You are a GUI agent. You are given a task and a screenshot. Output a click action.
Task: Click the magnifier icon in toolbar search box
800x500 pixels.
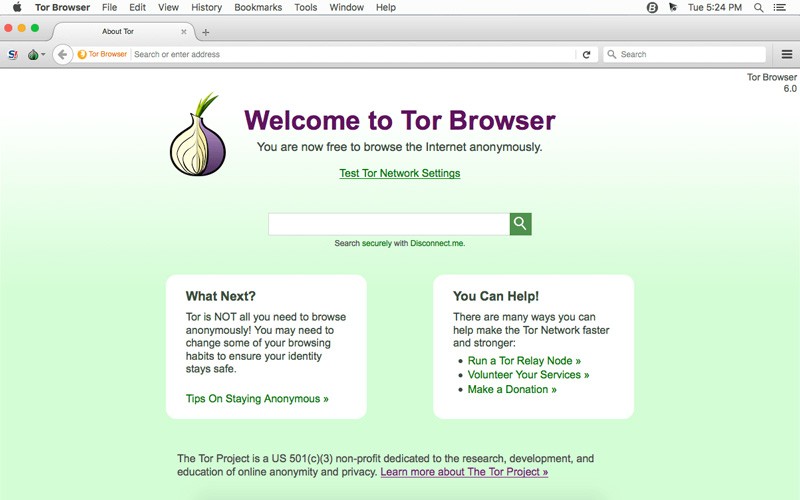(x=611, y=54)
